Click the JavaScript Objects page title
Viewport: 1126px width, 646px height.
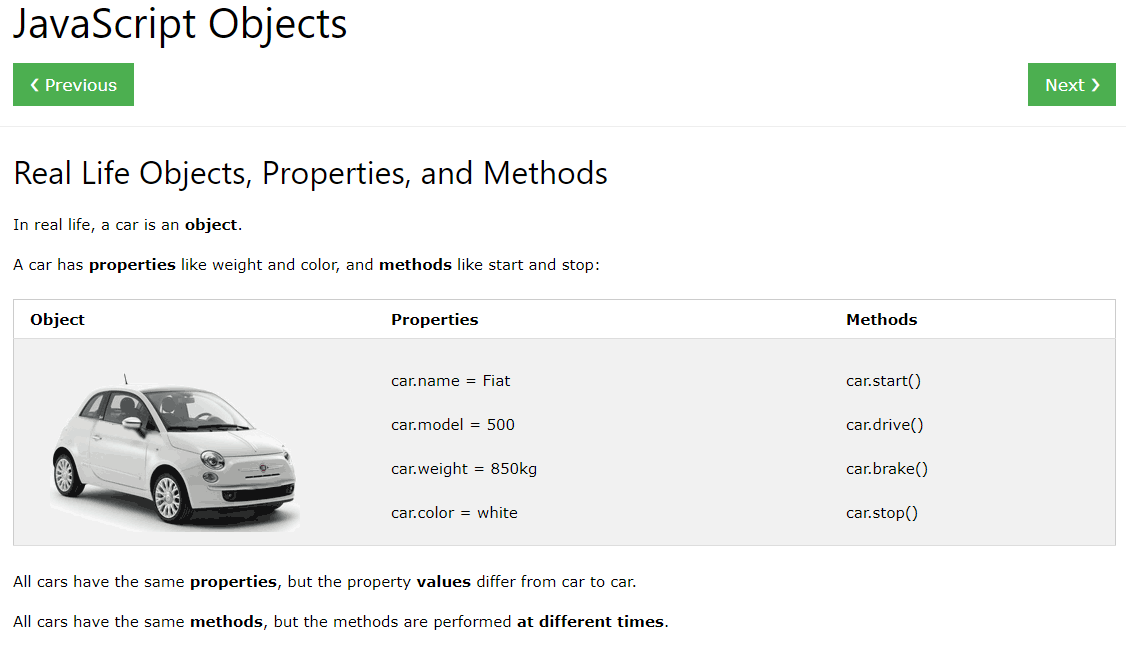[180, 24]
